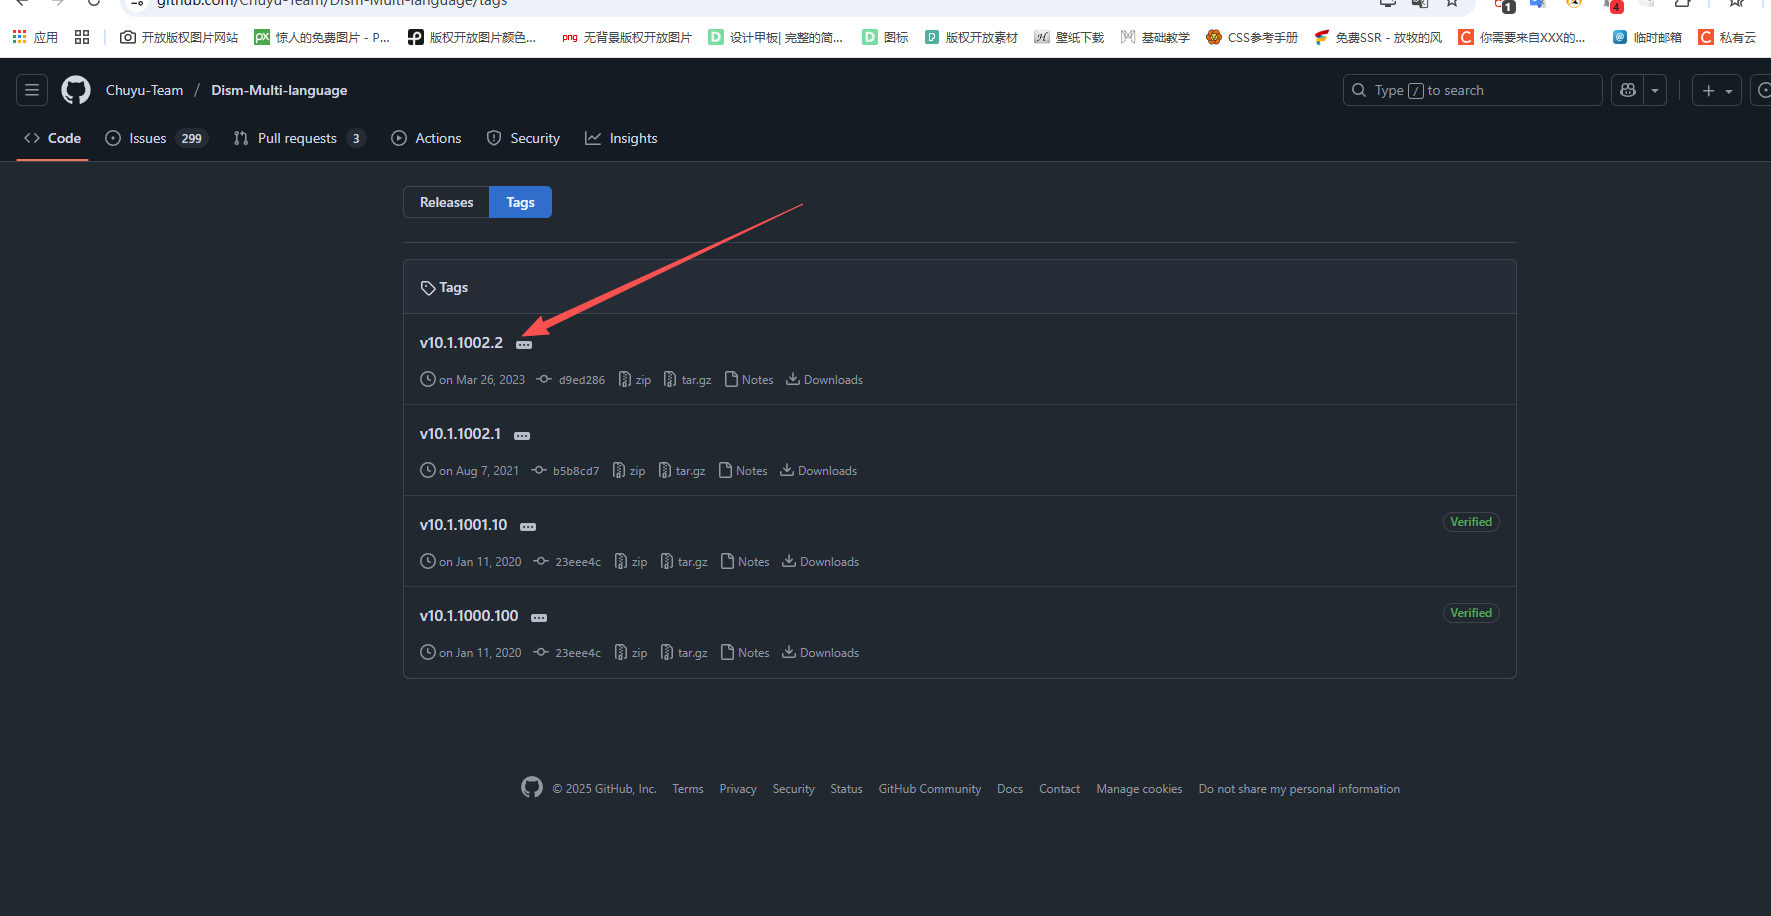Open Downloads for v10.1.1000.100
Viewport: 1771px width, 916px height.
coord(820,653)
